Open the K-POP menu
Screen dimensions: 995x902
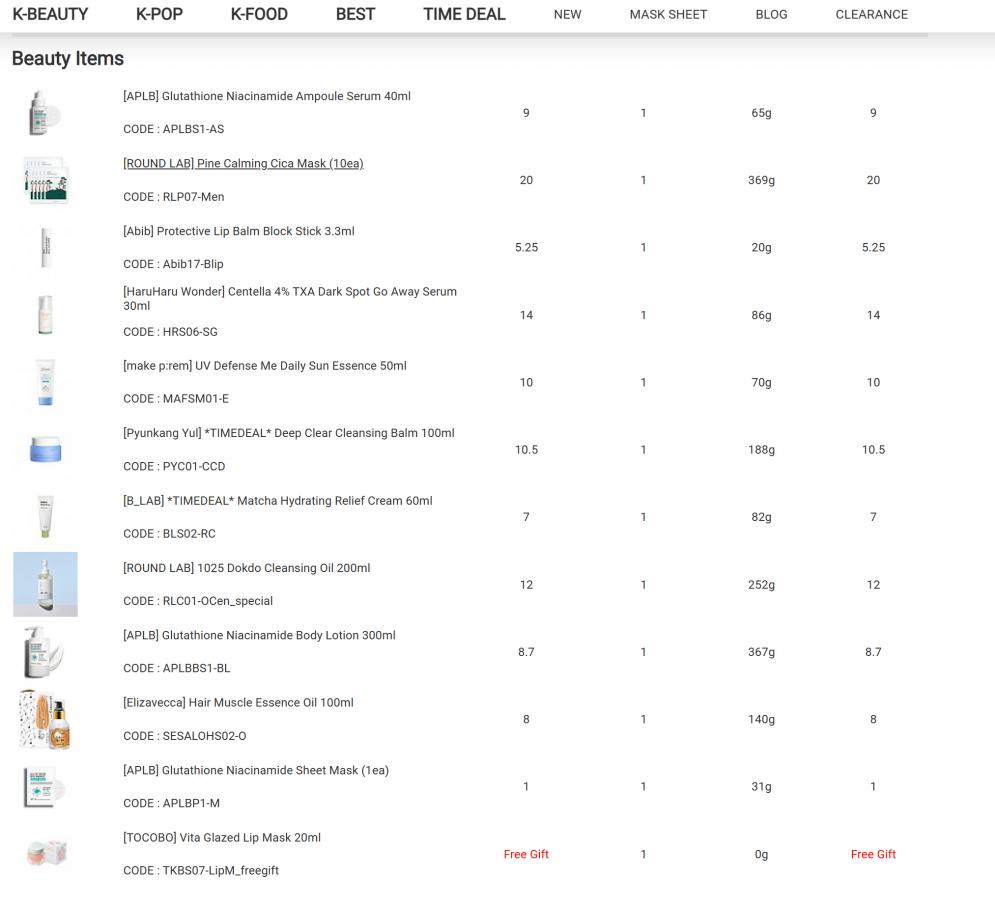tap(159, 14)
